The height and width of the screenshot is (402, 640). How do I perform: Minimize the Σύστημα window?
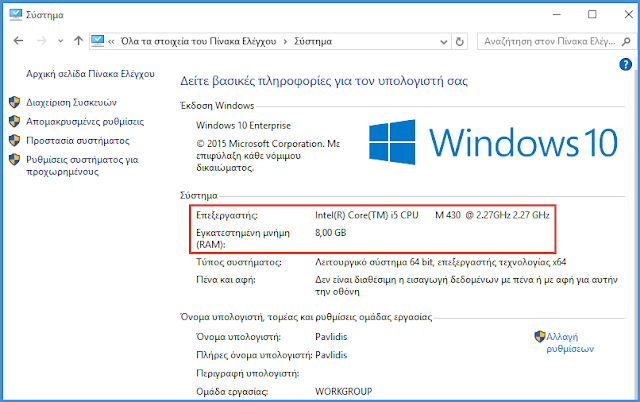(x=556, y=15)
